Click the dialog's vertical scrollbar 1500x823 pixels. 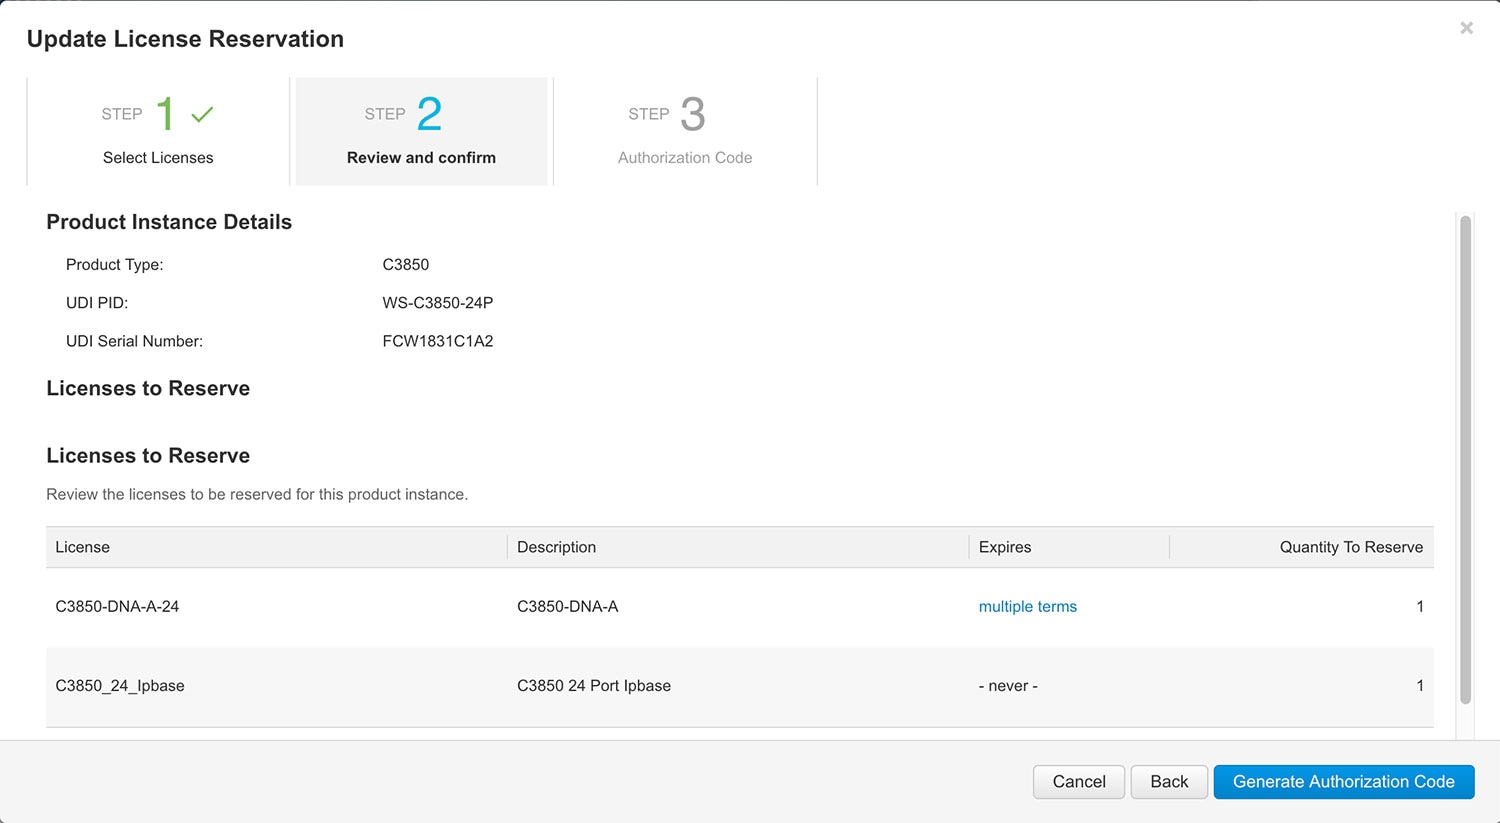tap(1465, 460)
